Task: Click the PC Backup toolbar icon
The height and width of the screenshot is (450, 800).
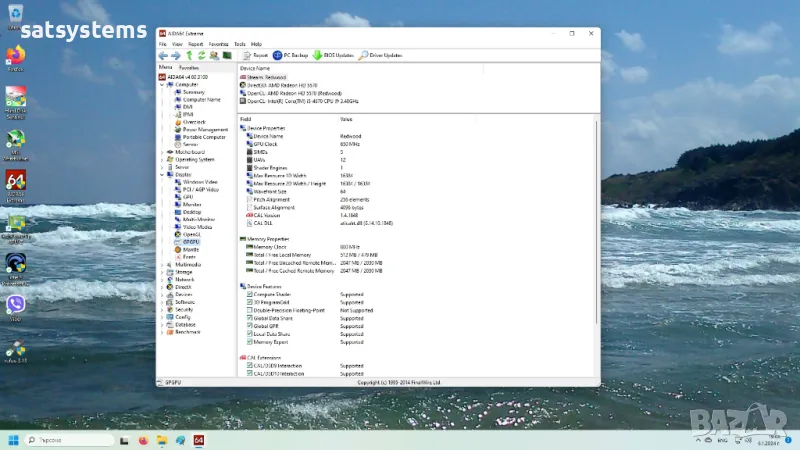Action: [290, 56]
